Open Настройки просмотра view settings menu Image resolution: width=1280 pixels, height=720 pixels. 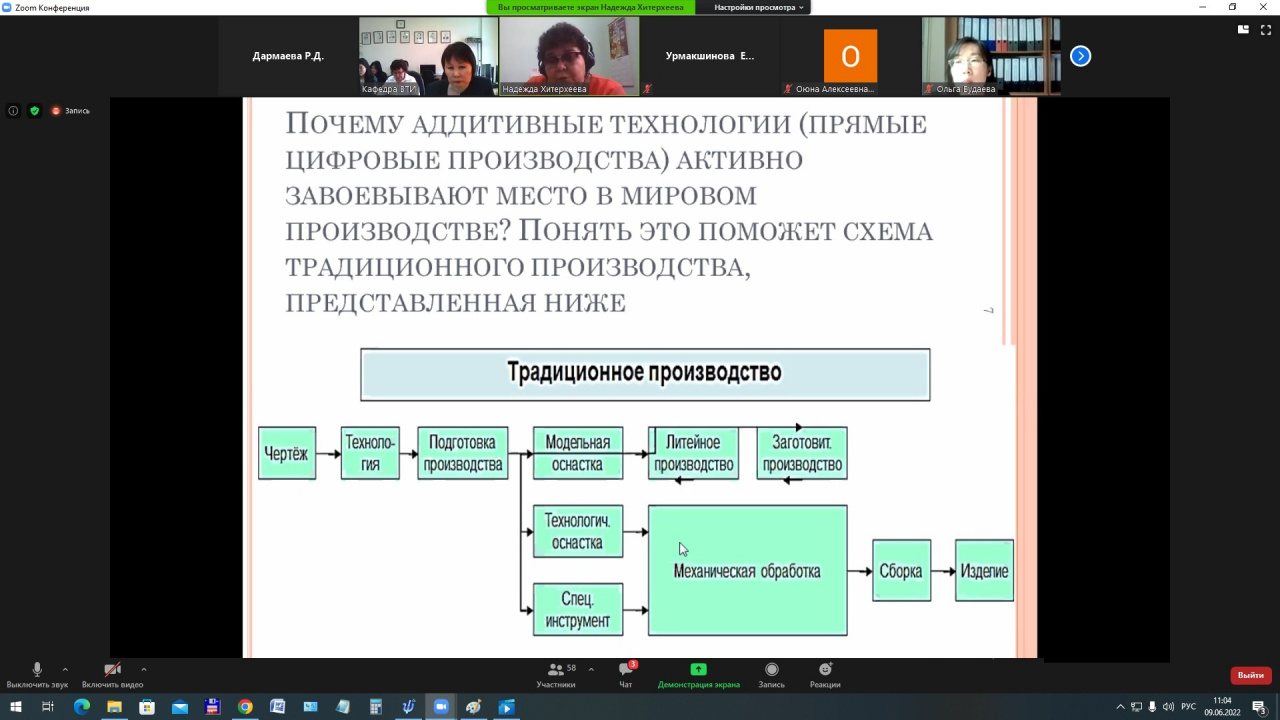pos(759,7)
